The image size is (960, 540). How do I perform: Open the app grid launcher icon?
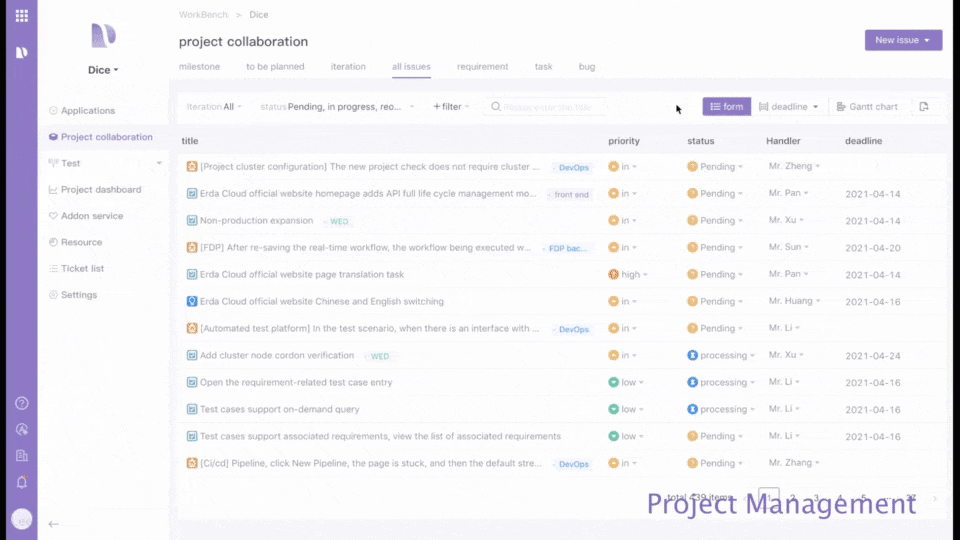click(21, 15)
